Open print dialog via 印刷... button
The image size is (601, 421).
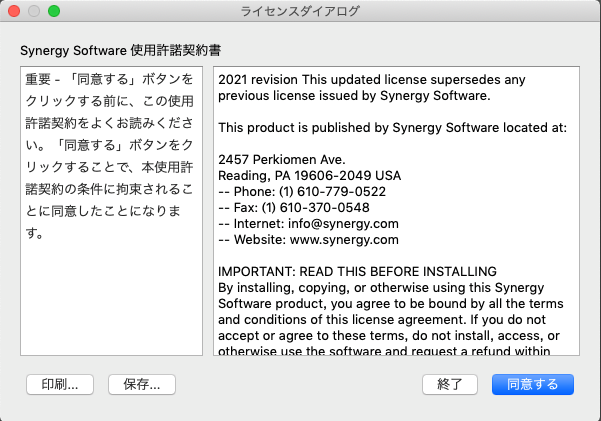[60, 384]
